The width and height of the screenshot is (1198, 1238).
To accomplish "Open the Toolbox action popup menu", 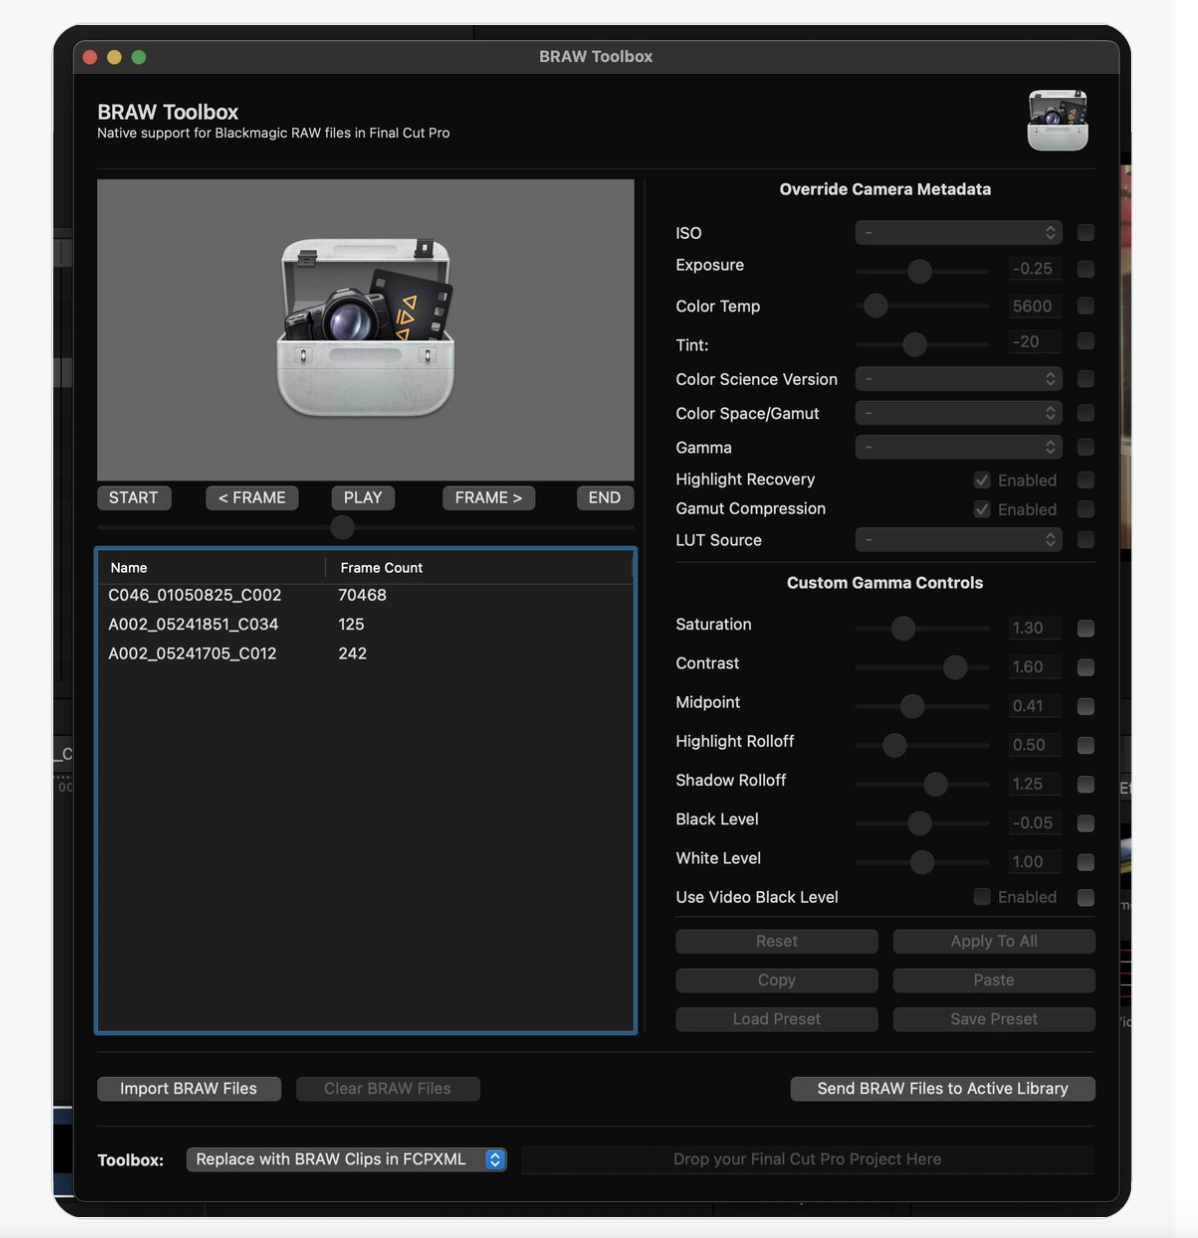I will 346,1159.
